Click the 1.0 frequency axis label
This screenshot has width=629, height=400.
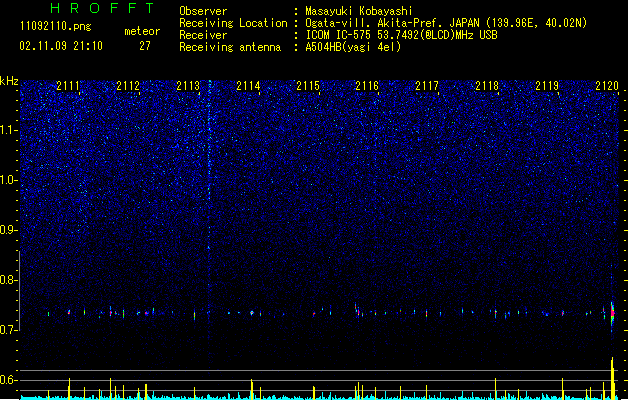pyautogui.click(x=9, y=180)
